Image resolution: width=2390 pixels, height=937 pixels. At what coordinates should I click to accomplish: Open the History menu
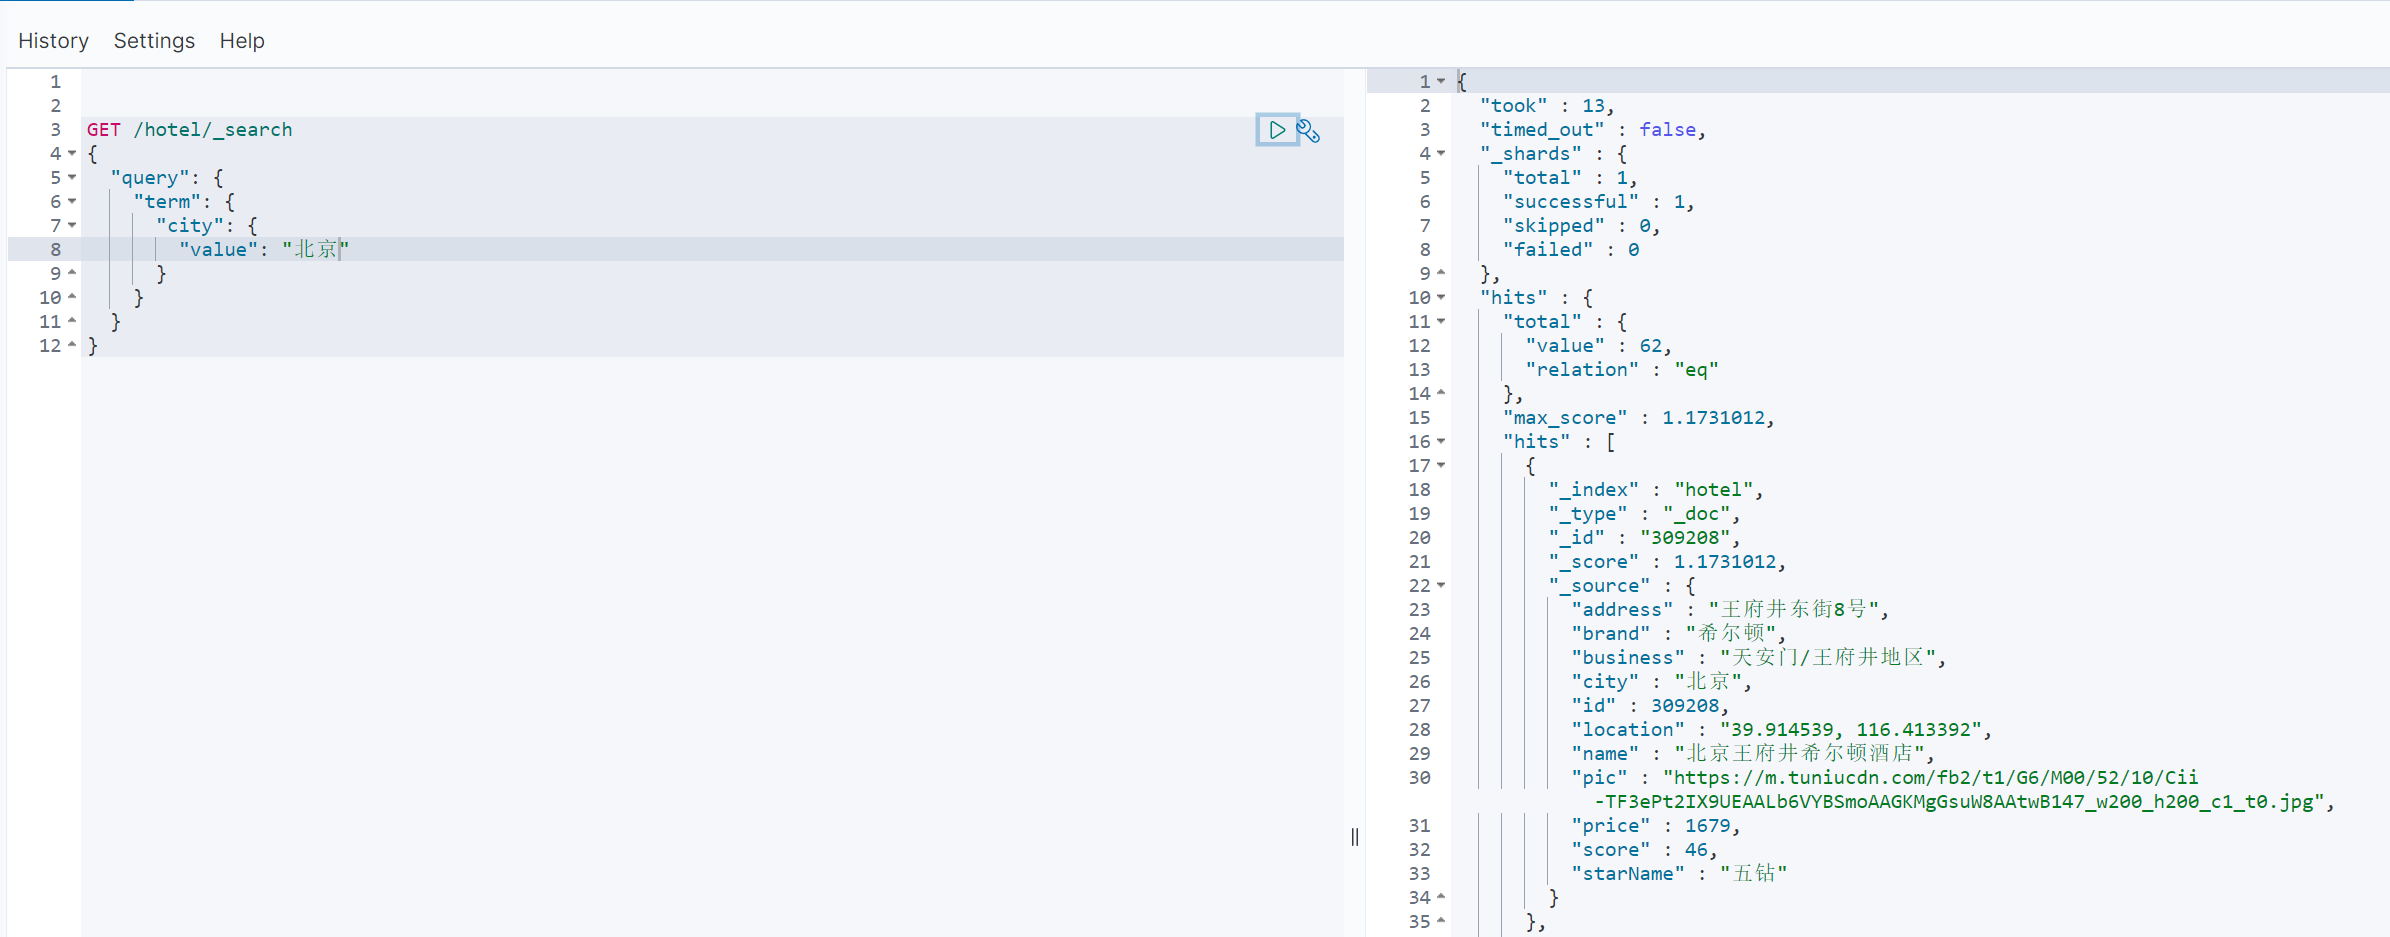pos(53,41)
